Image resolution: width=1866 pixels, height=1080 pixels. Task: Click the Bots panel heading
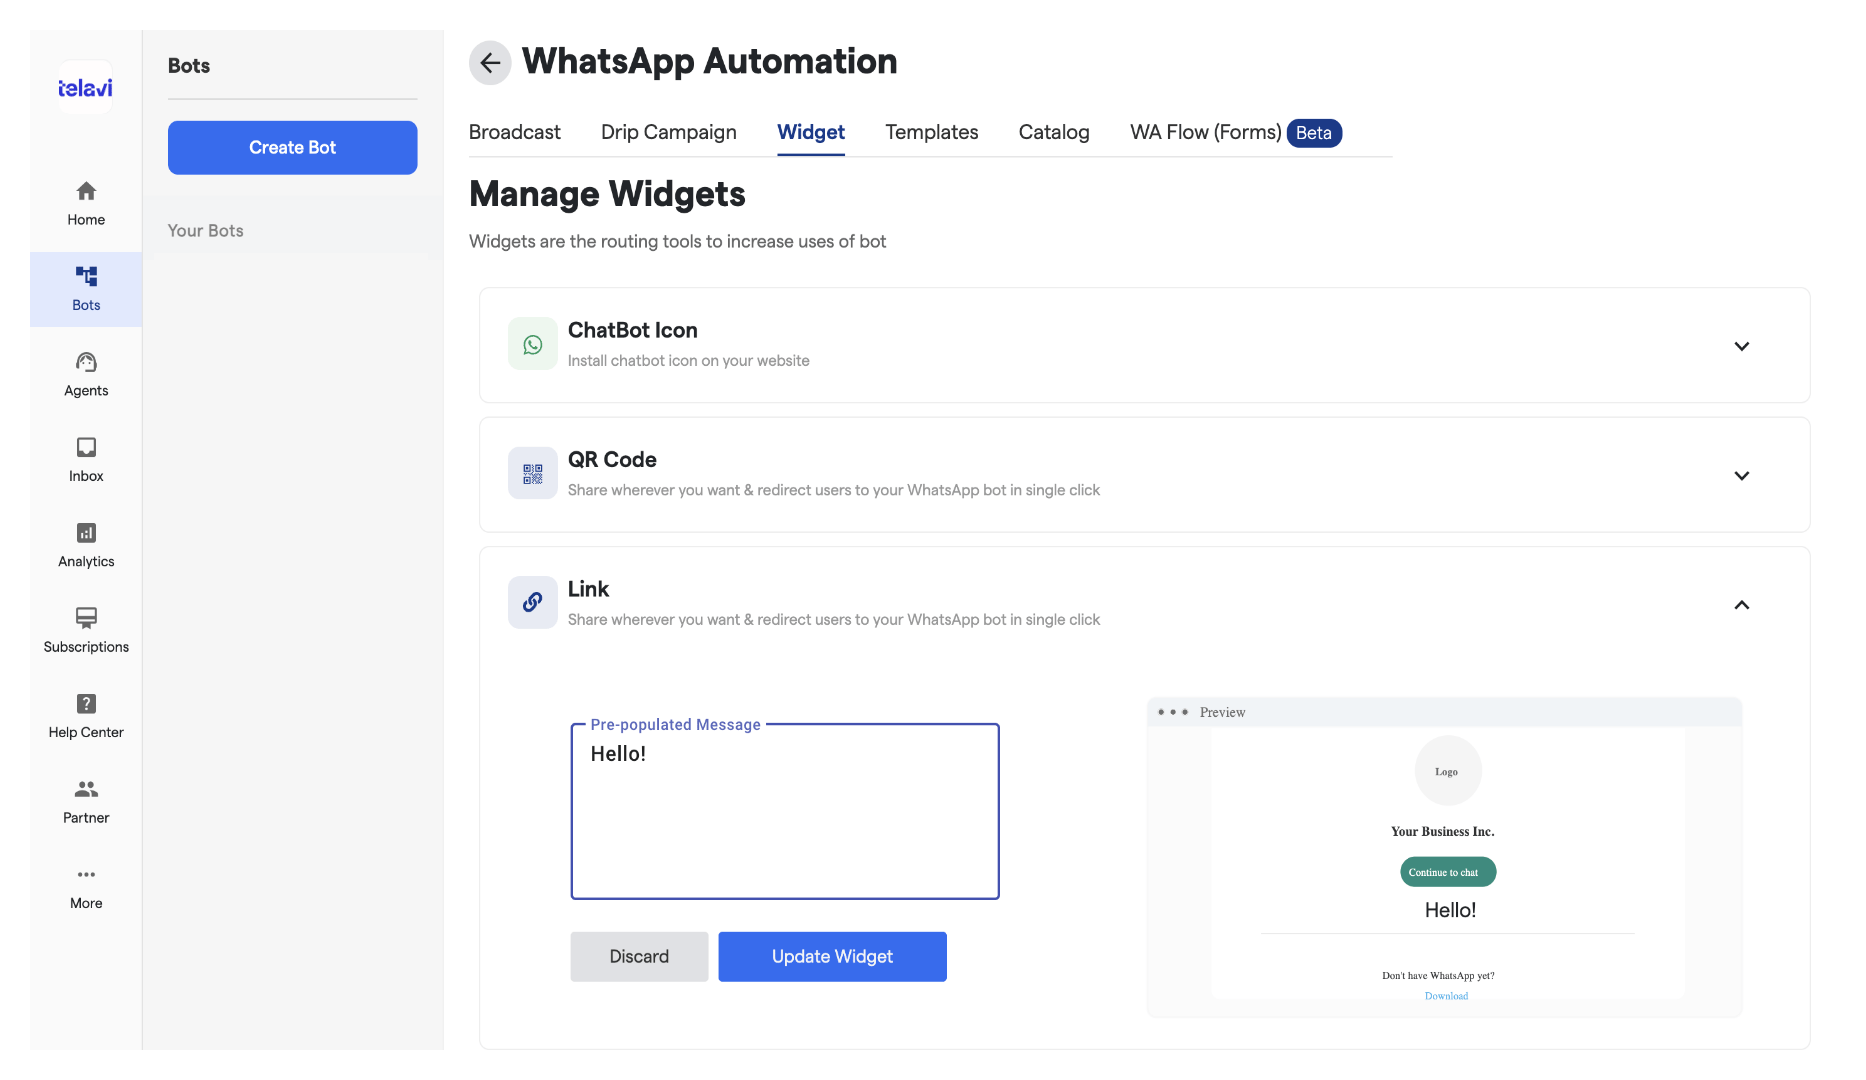pos(189,66)
